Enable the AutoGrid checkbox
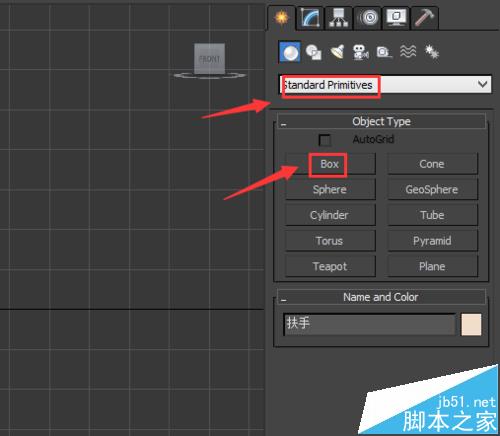This screenshot has height=436, width=500. [325, 140]
